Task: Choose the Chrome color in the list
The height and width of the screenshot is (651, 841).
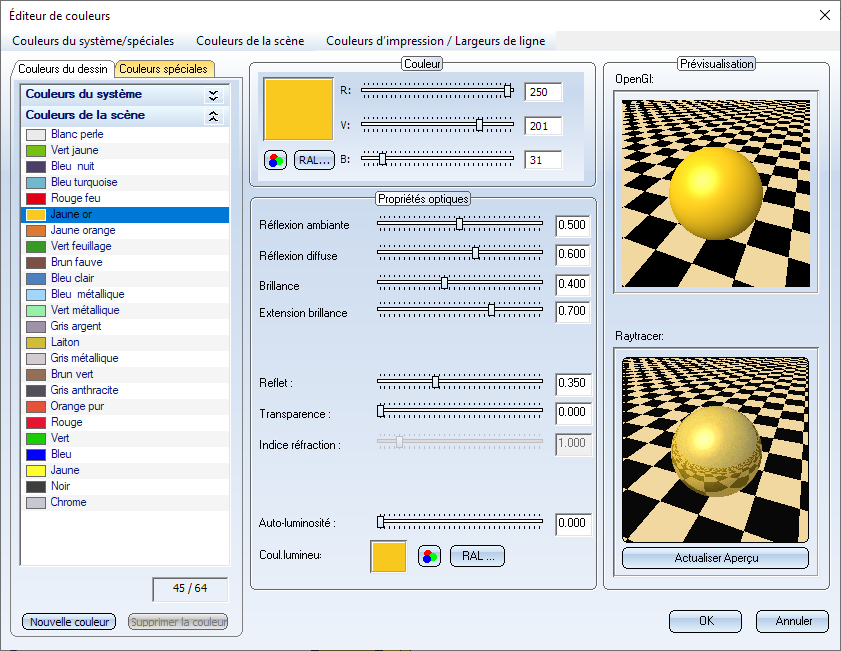Action: 68,502
